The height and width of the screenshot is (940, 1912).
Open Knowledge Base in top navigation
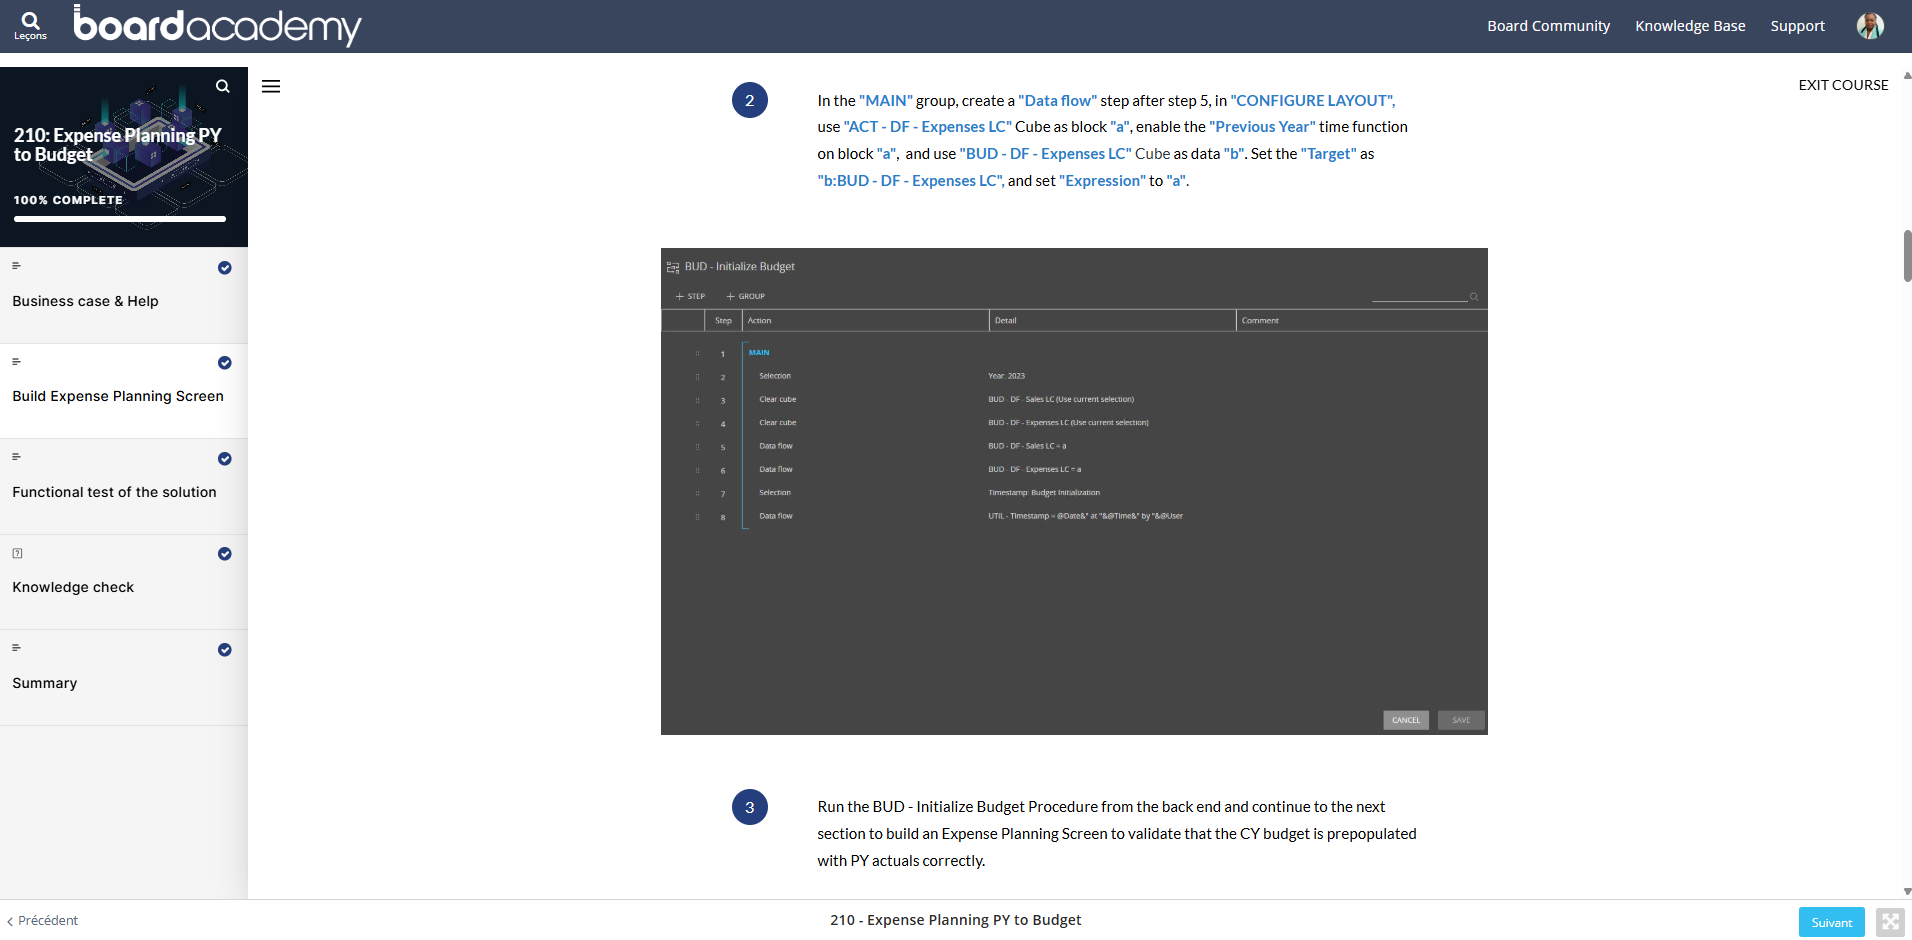point(1690,26)
